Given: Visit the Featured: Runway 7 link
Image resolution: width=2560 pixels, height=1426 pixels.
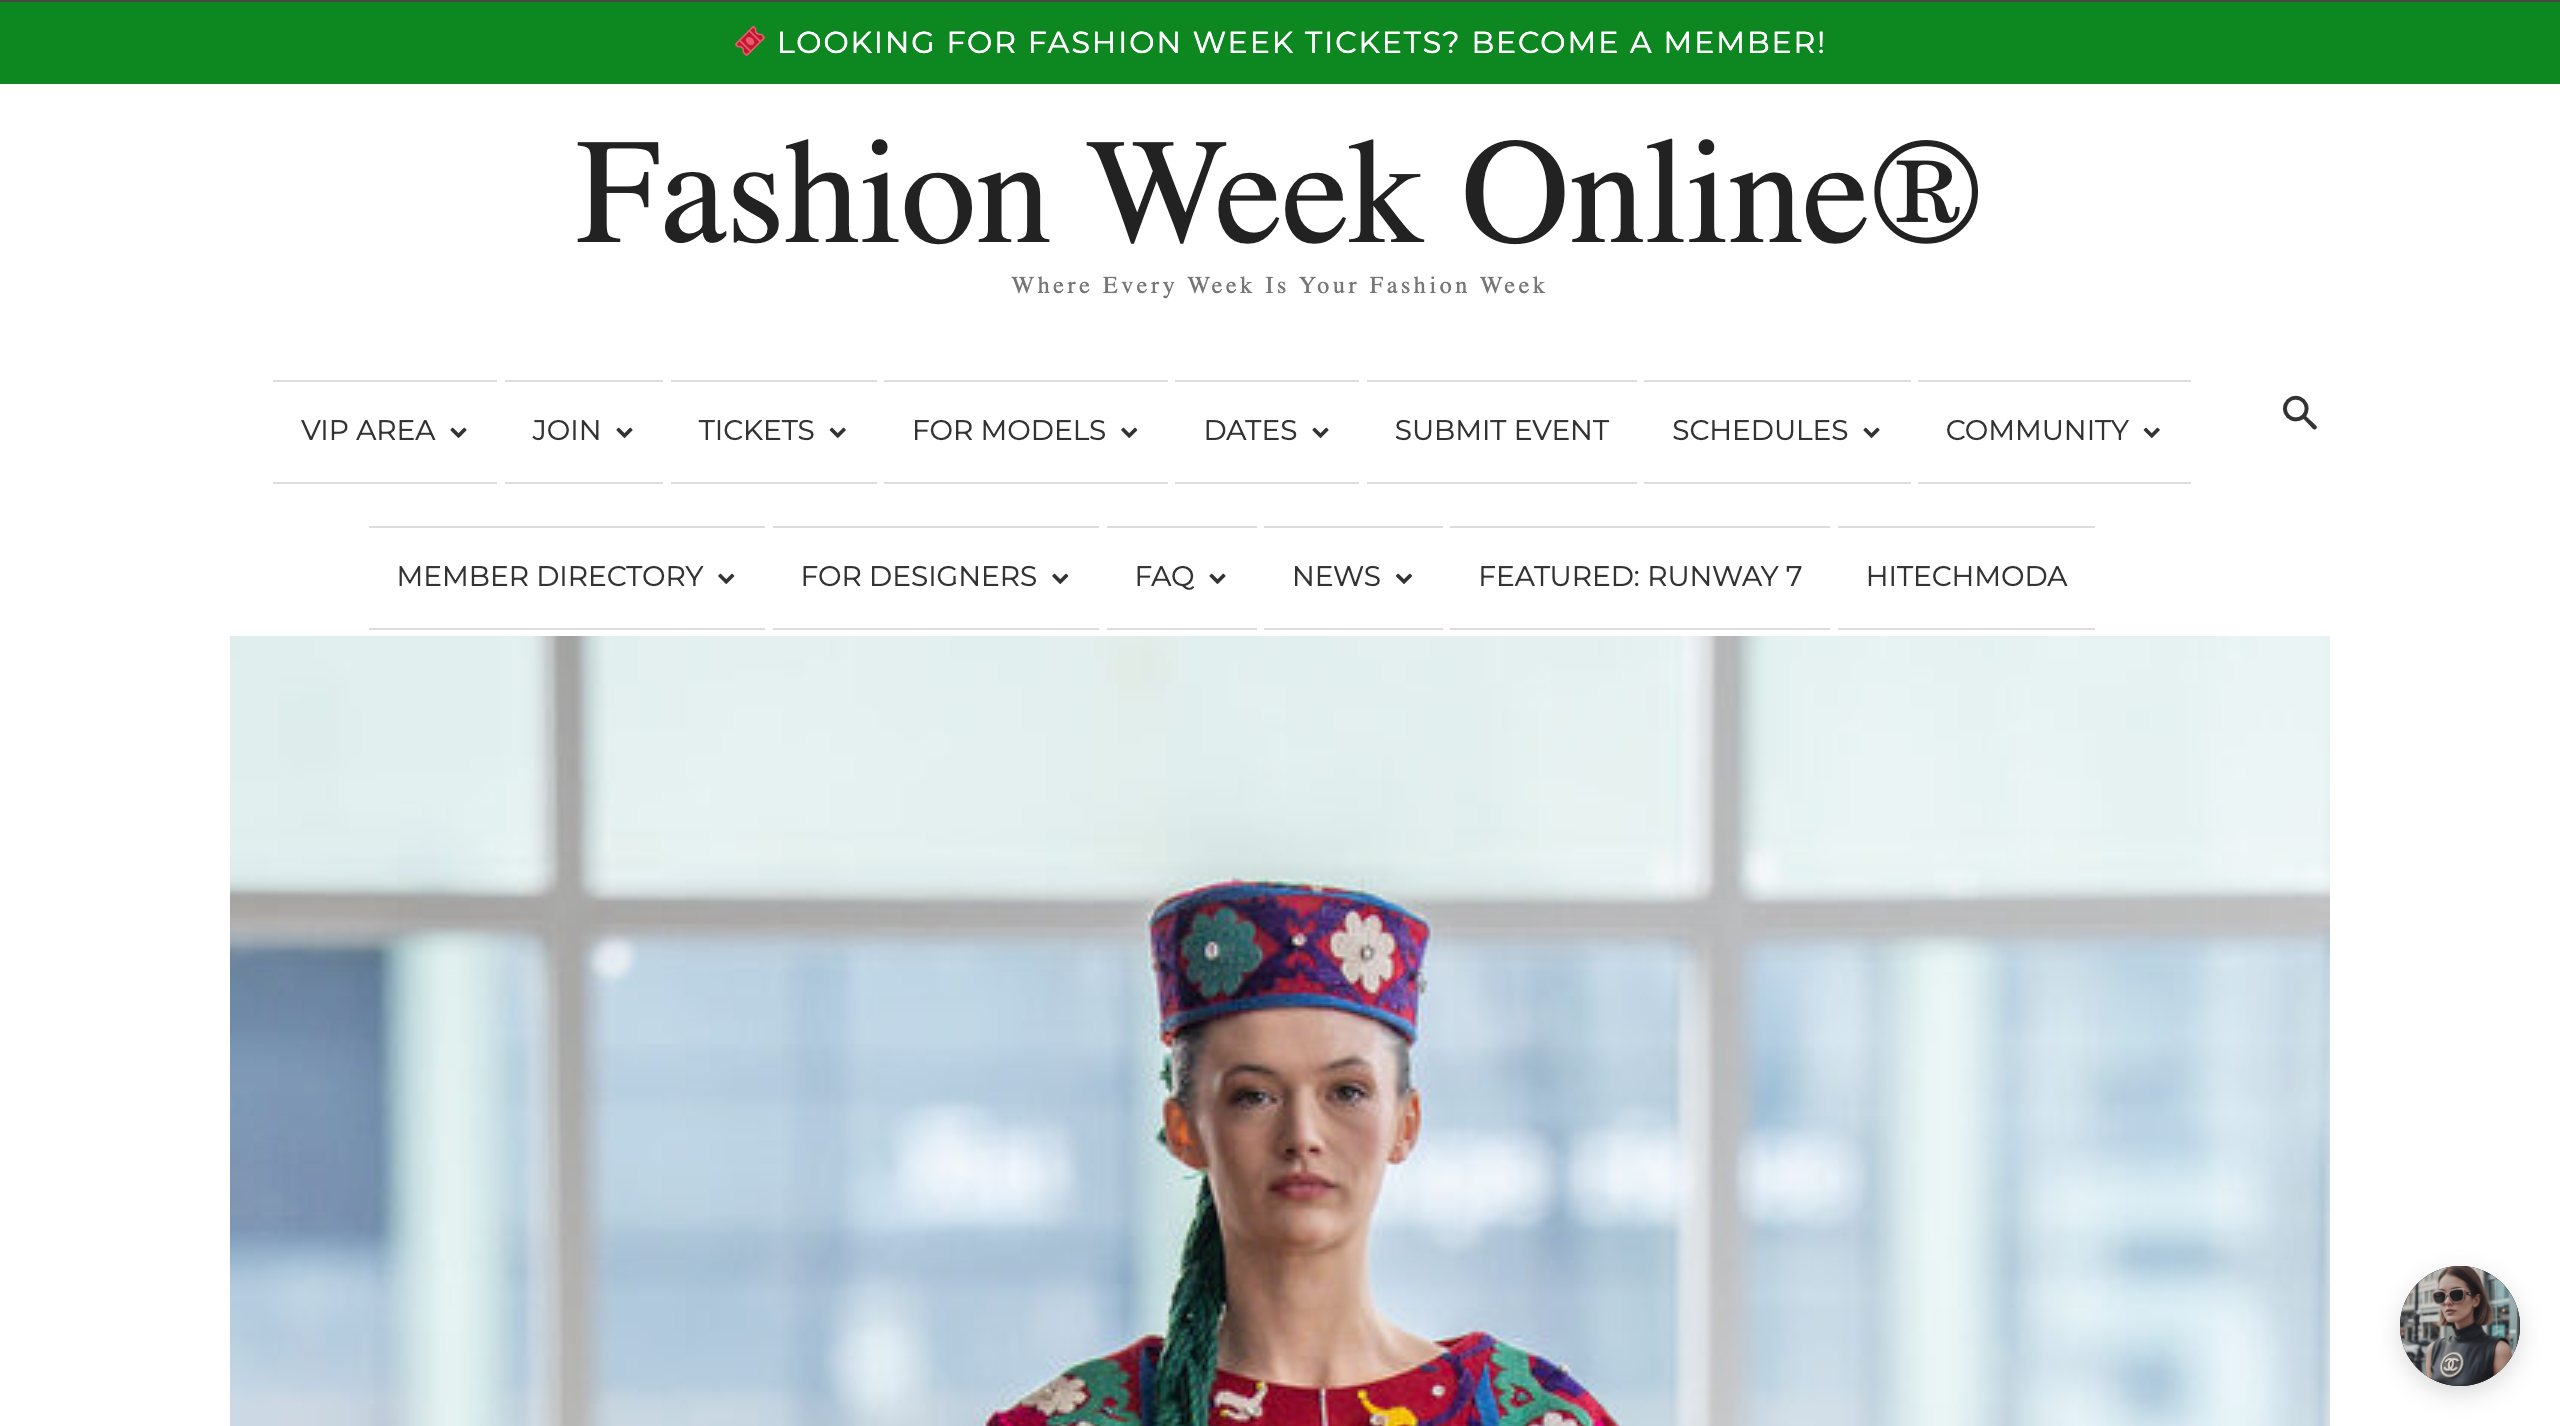Looking at the screenshot, I should click(1640, 577).
